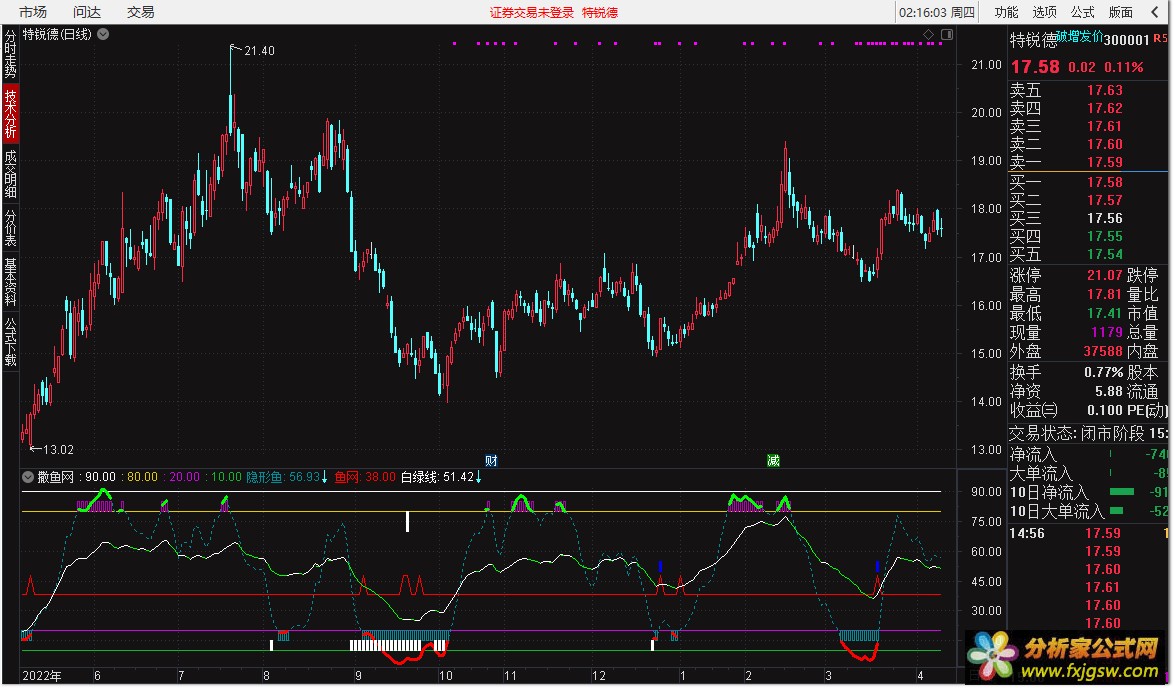
Task: Expand the 撒鱼网 indicator dropdown
Action: point(28,477)
